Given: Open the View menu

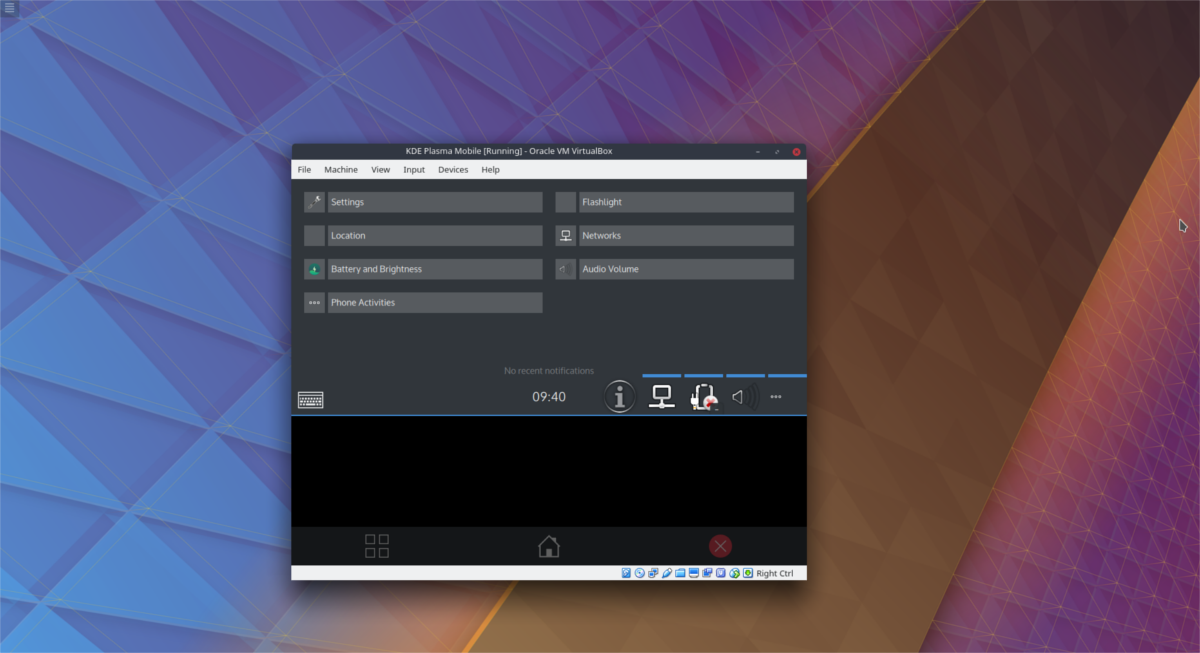Looking at the screenshot, I should point(380,170).
